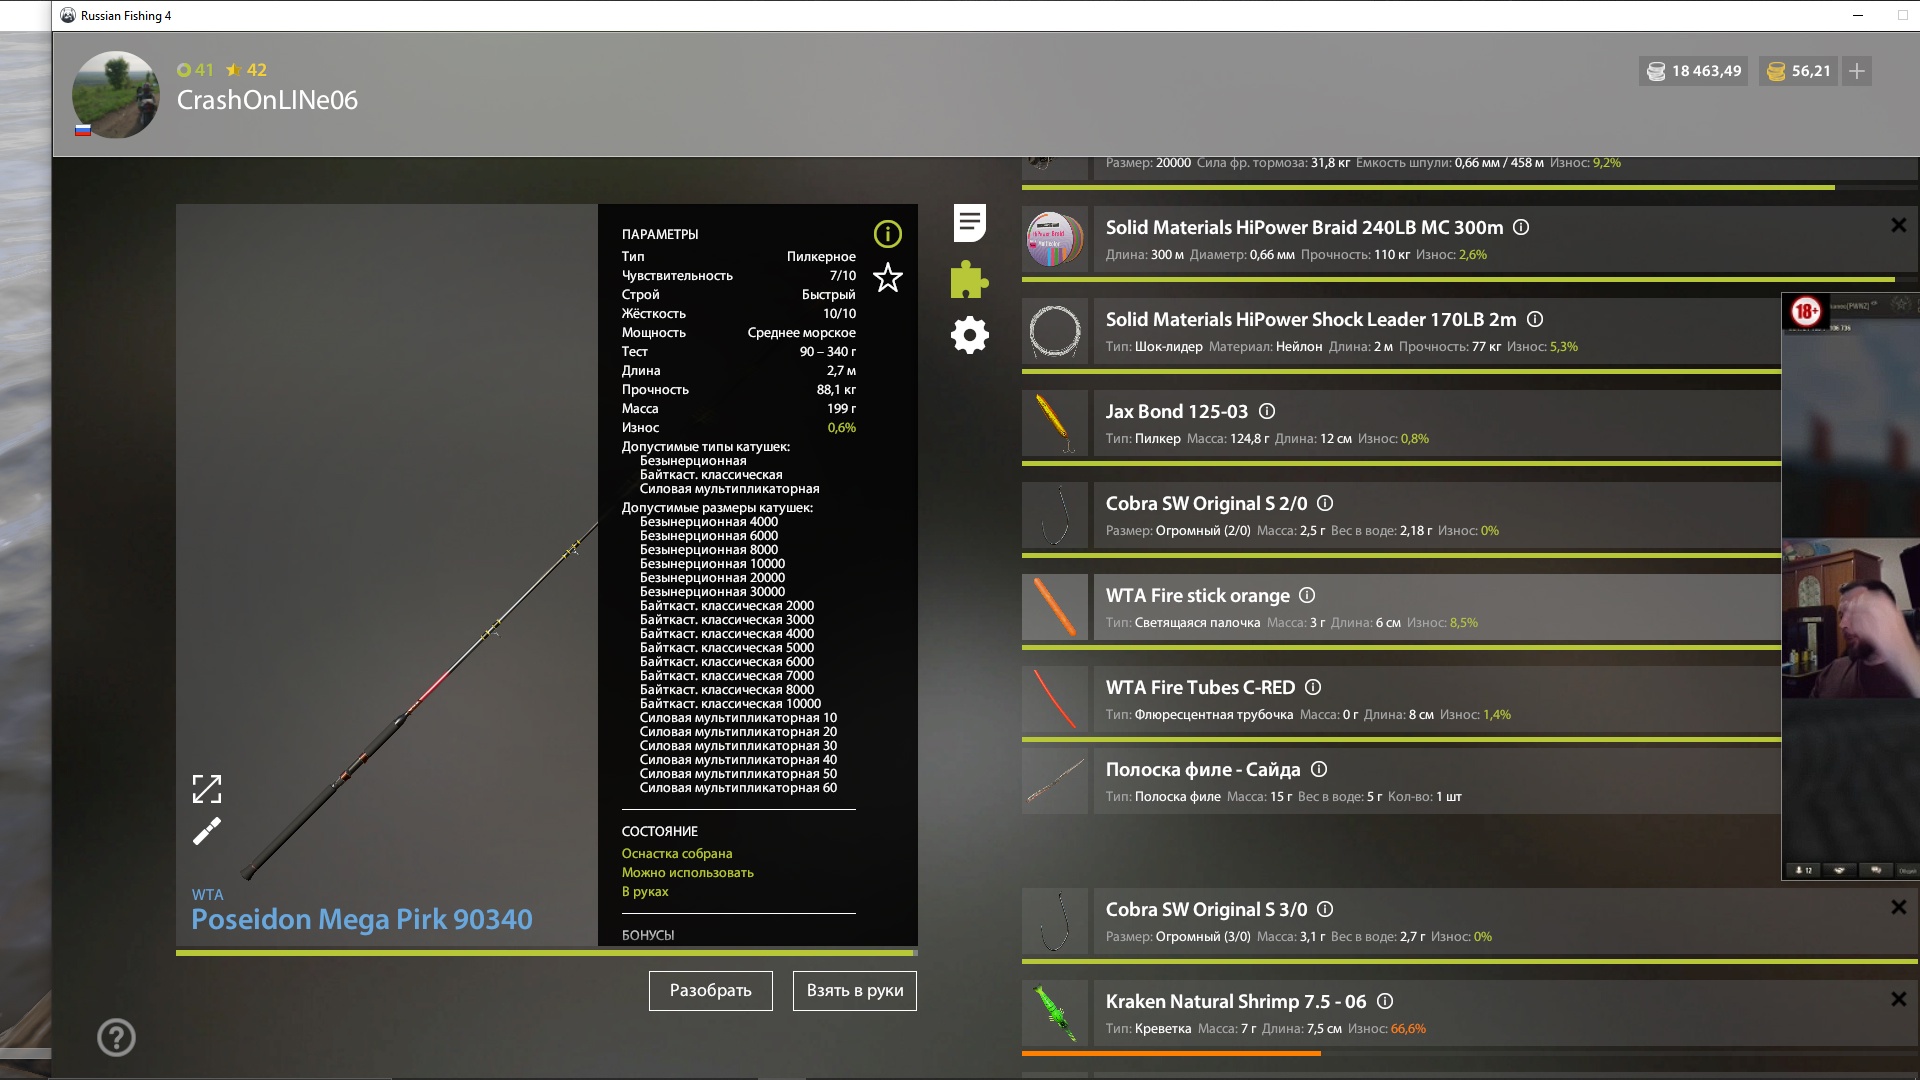Click the Poseidon Mega Pirk 90340 rod name
The height and width of the screenshot is (1080, 1920).
(362, 919)
